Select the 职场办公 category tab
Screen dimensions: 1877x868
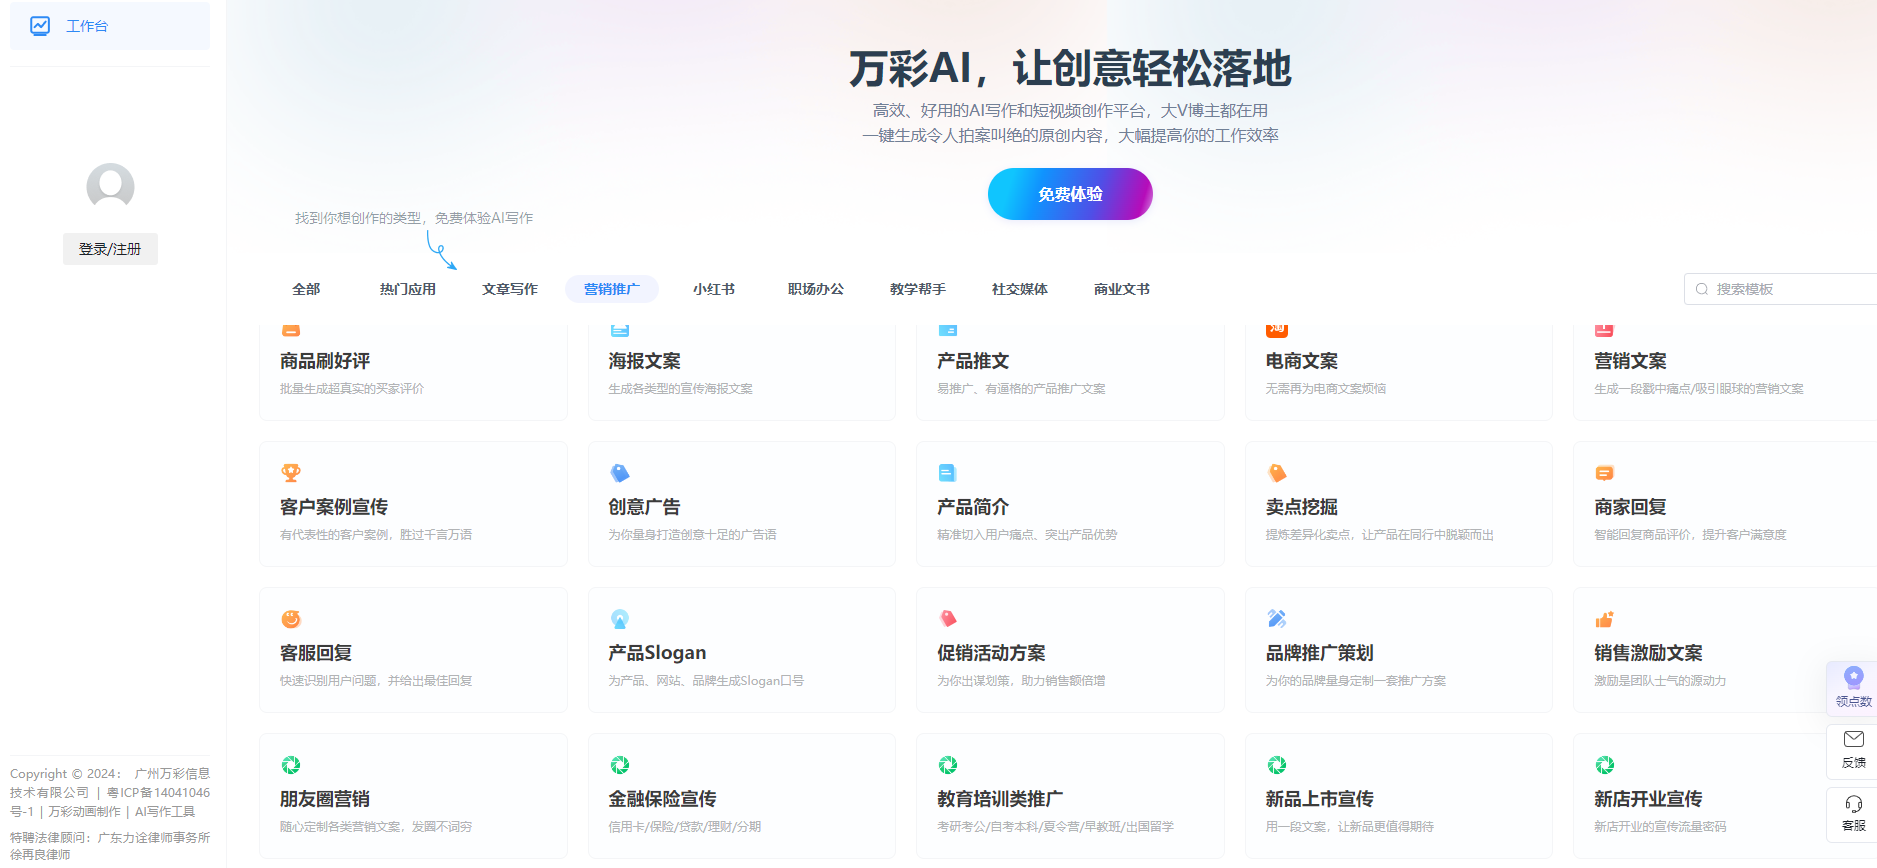[816, 289]
